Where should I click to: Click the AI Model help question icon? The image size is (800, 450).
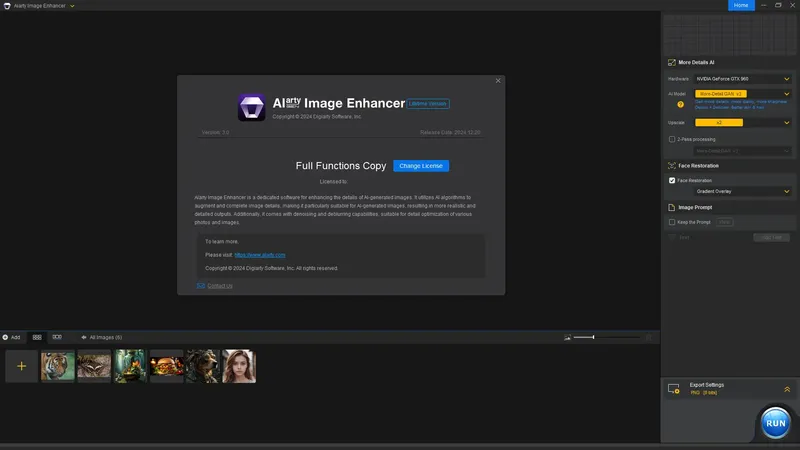coord(680,105)
